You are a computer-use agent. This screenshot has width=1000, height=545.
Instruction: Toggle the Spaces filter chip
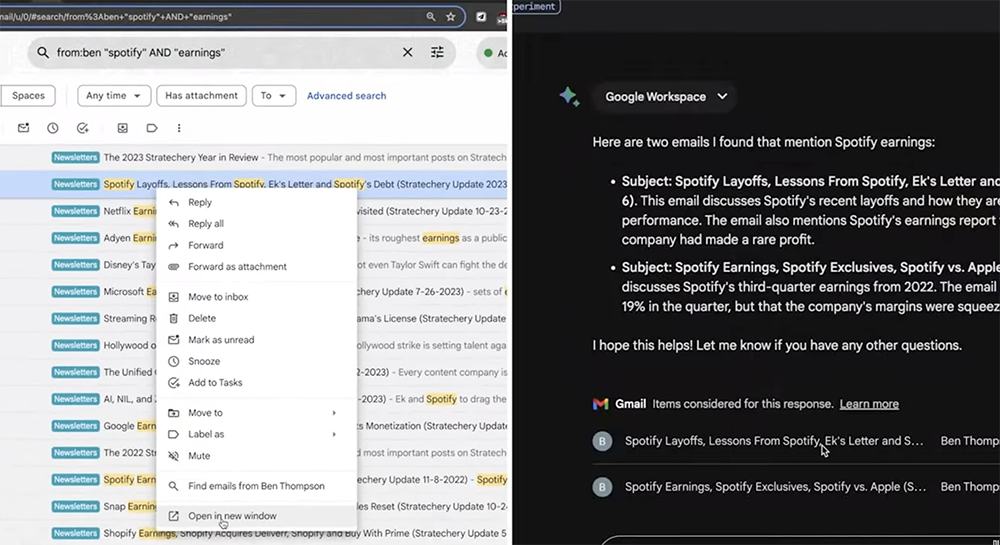click(x=28, y=96)
